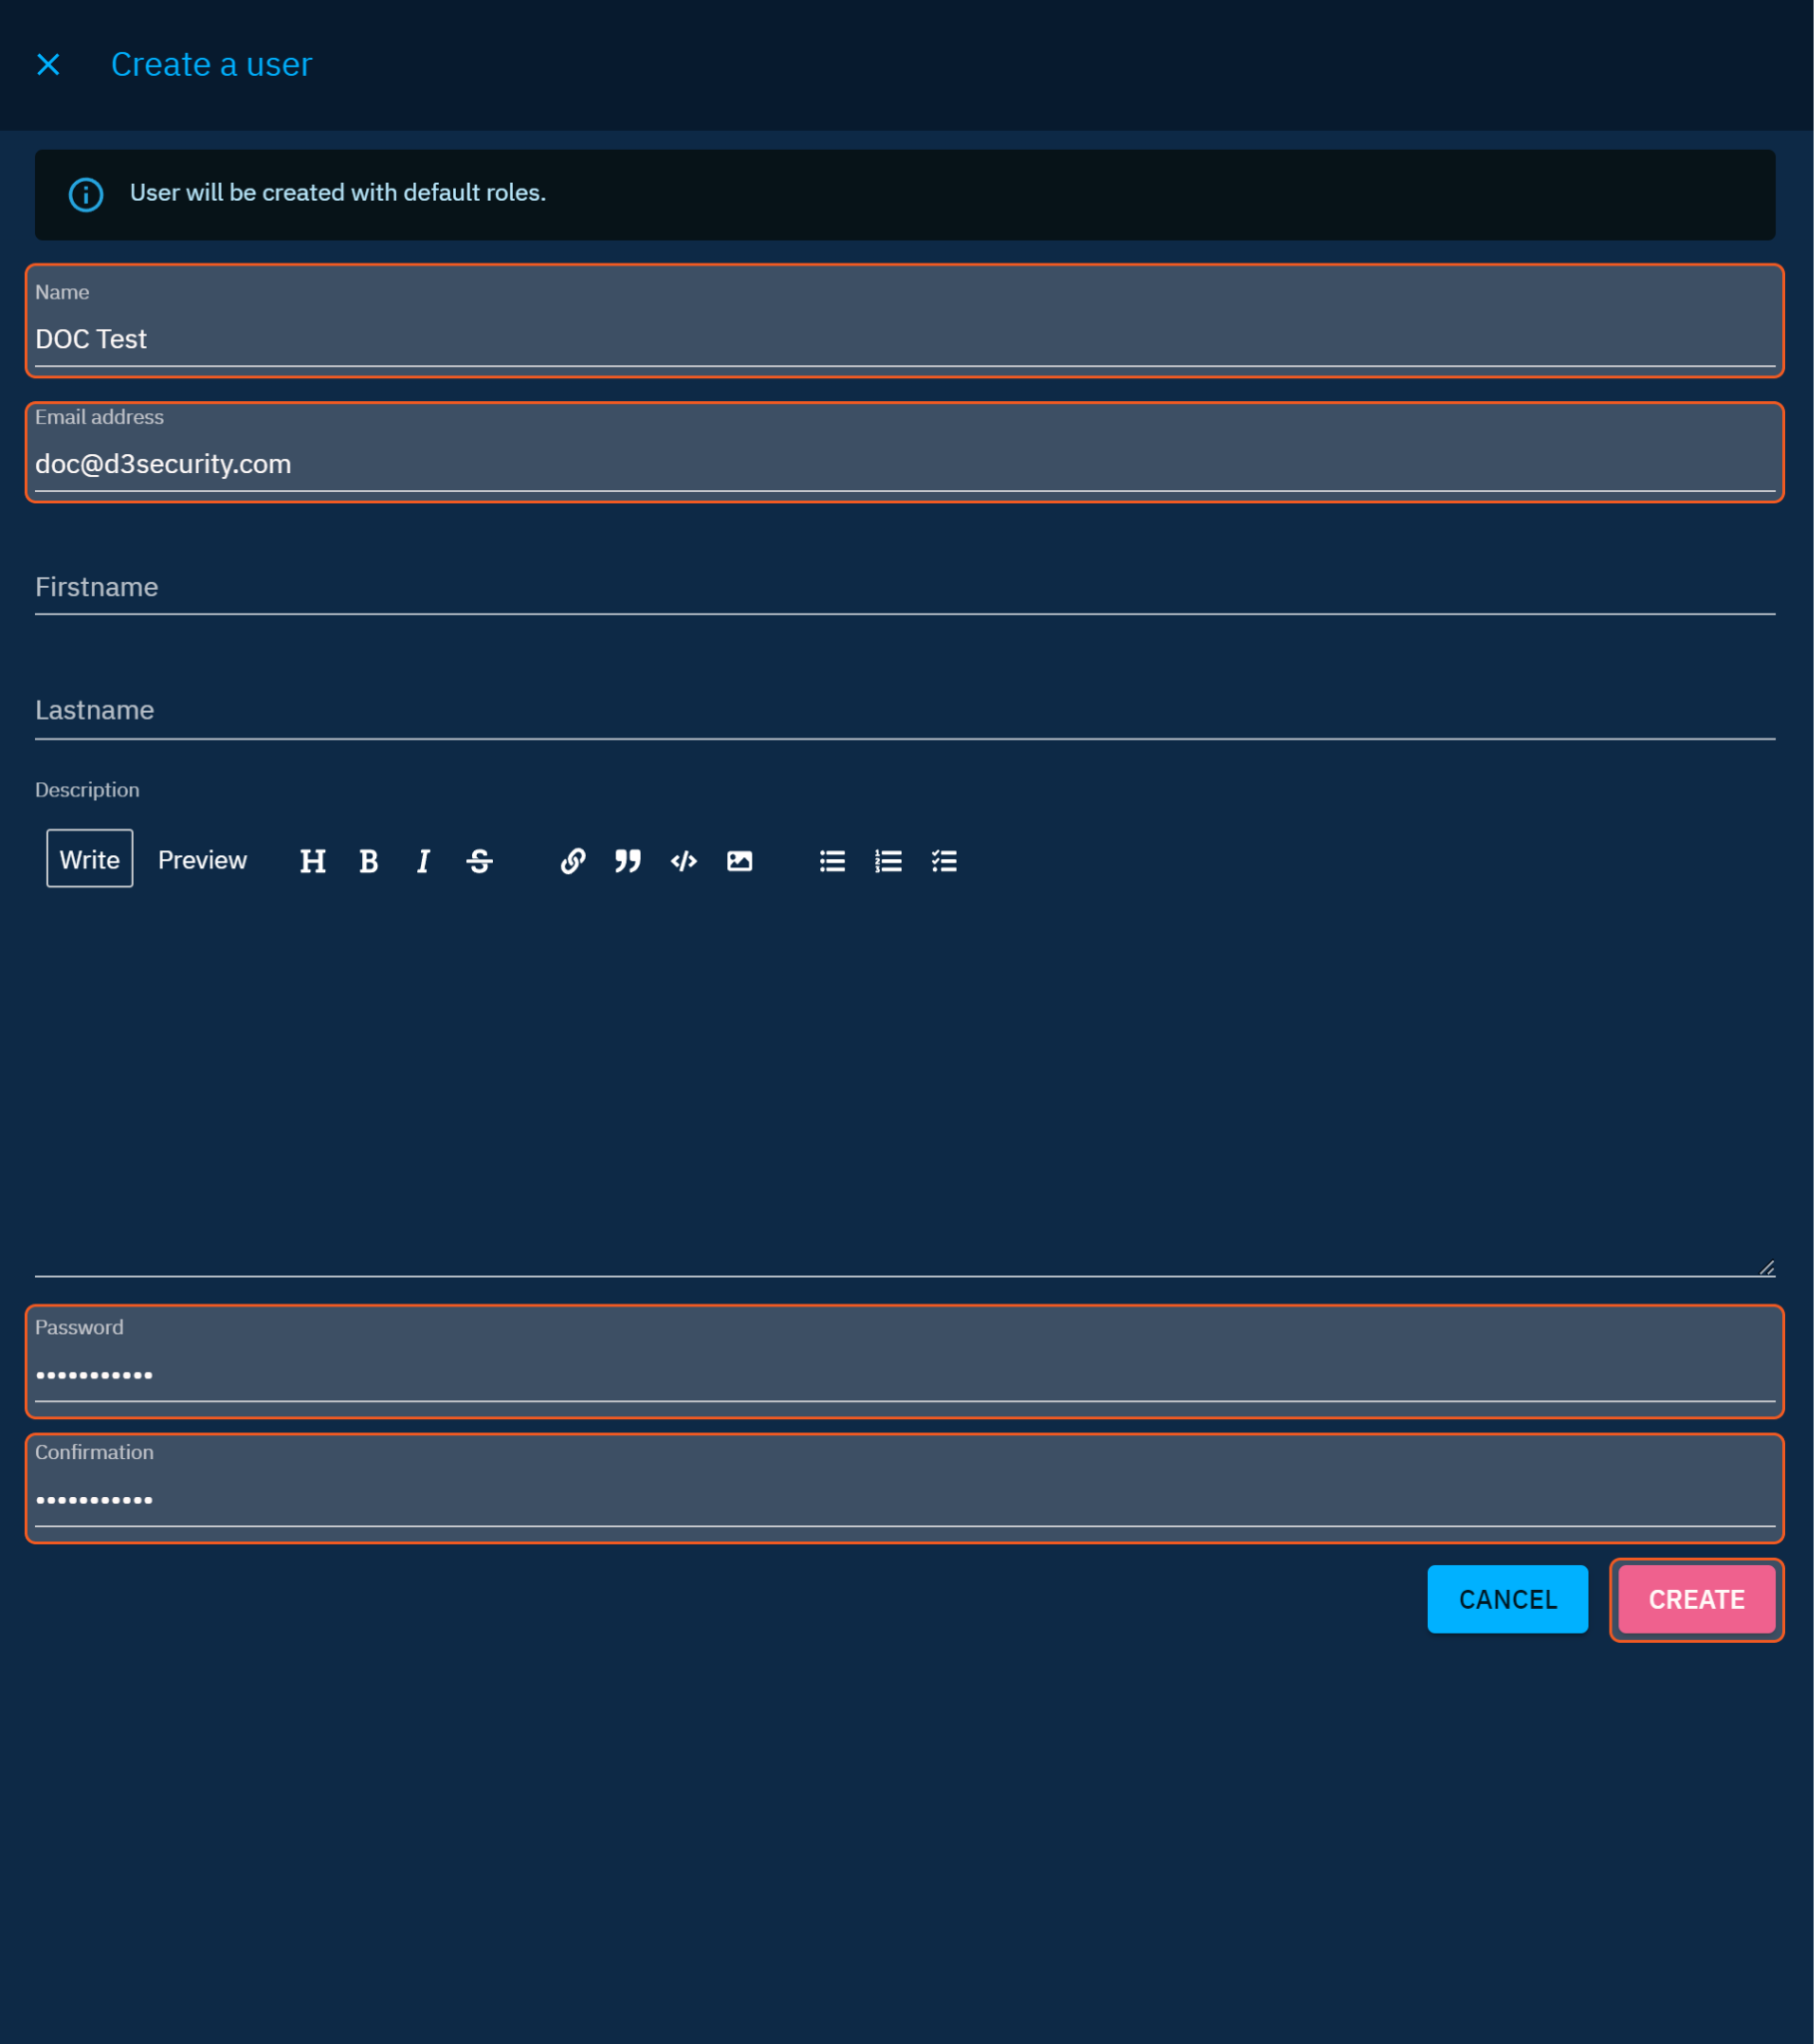Click into the Firstname field

point(904,587)
